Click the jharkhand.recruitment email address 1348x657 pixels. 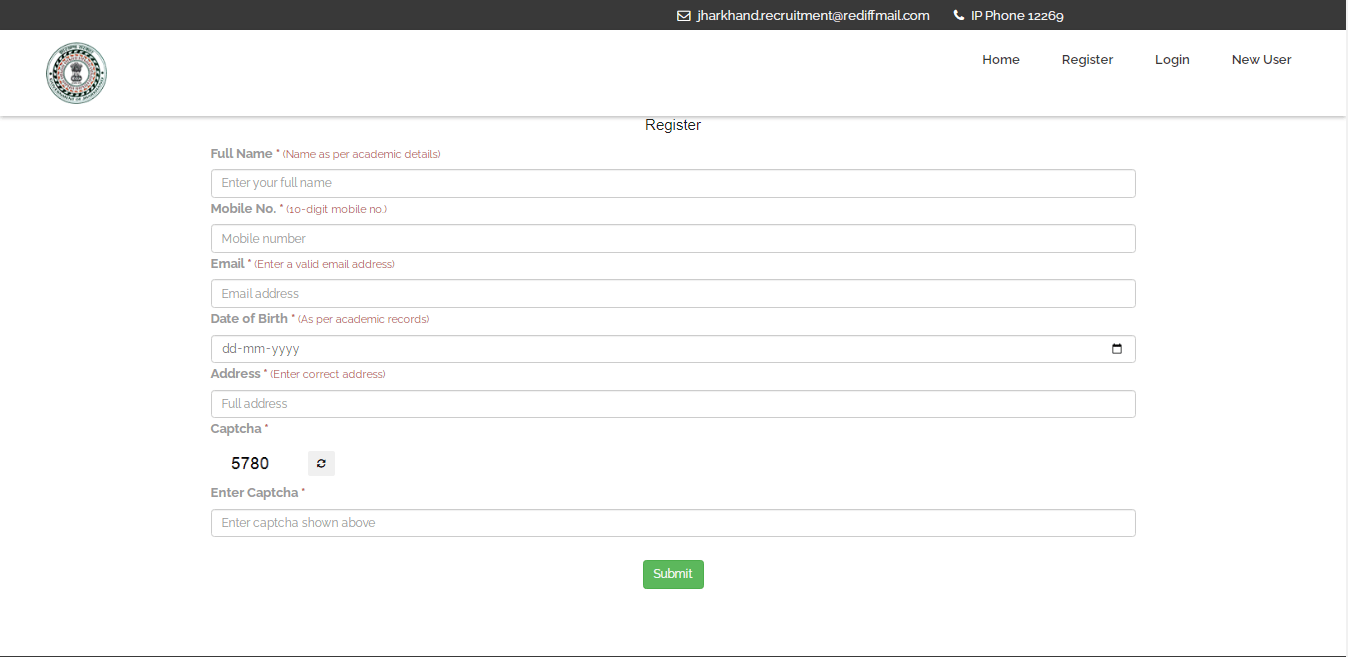[813, 16]
